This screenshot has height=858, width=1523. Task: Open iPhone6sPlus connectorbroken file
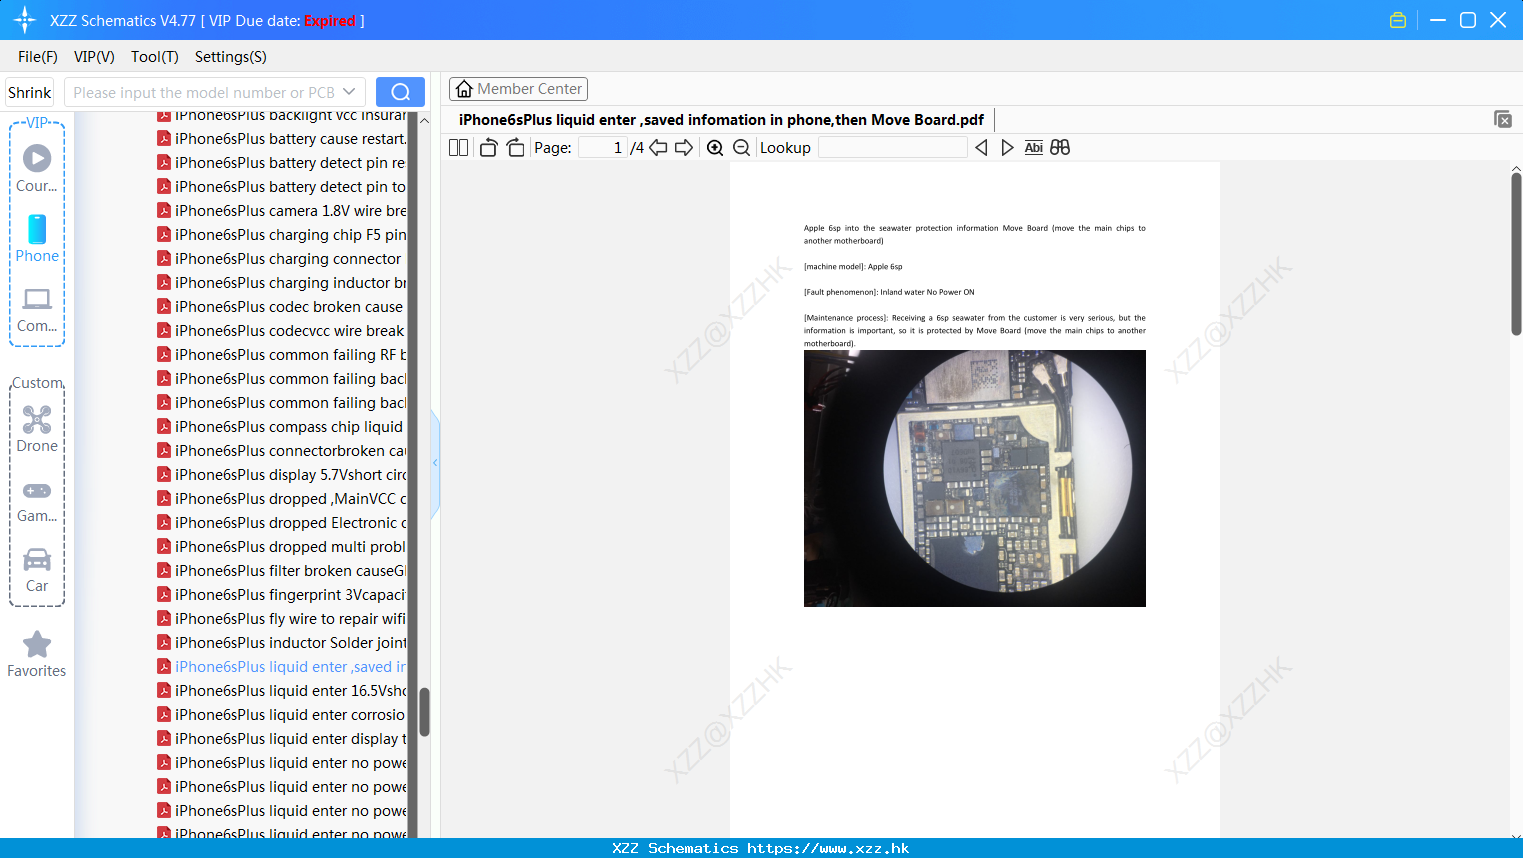tap(282, 451)
